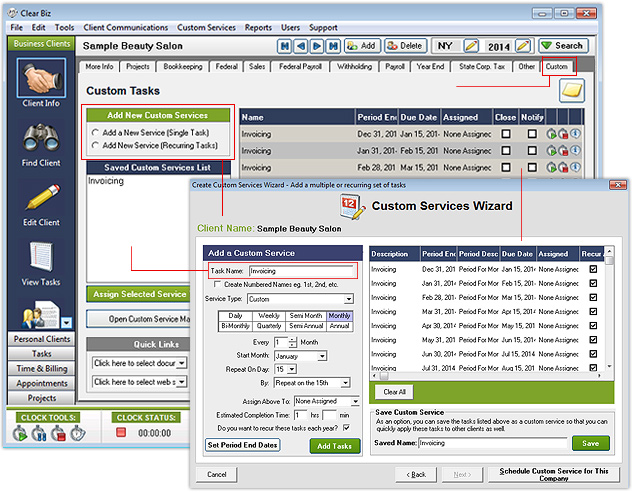Click the people and document sidebar icon
Screen dimensions: 635x492
coord(40,315)
